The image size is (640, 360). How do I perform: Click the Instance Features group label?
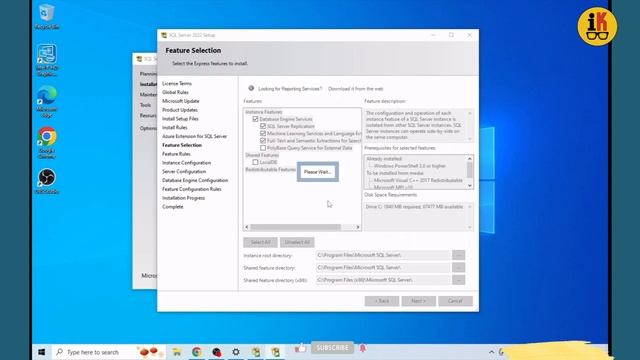click(x=264, y=112)
